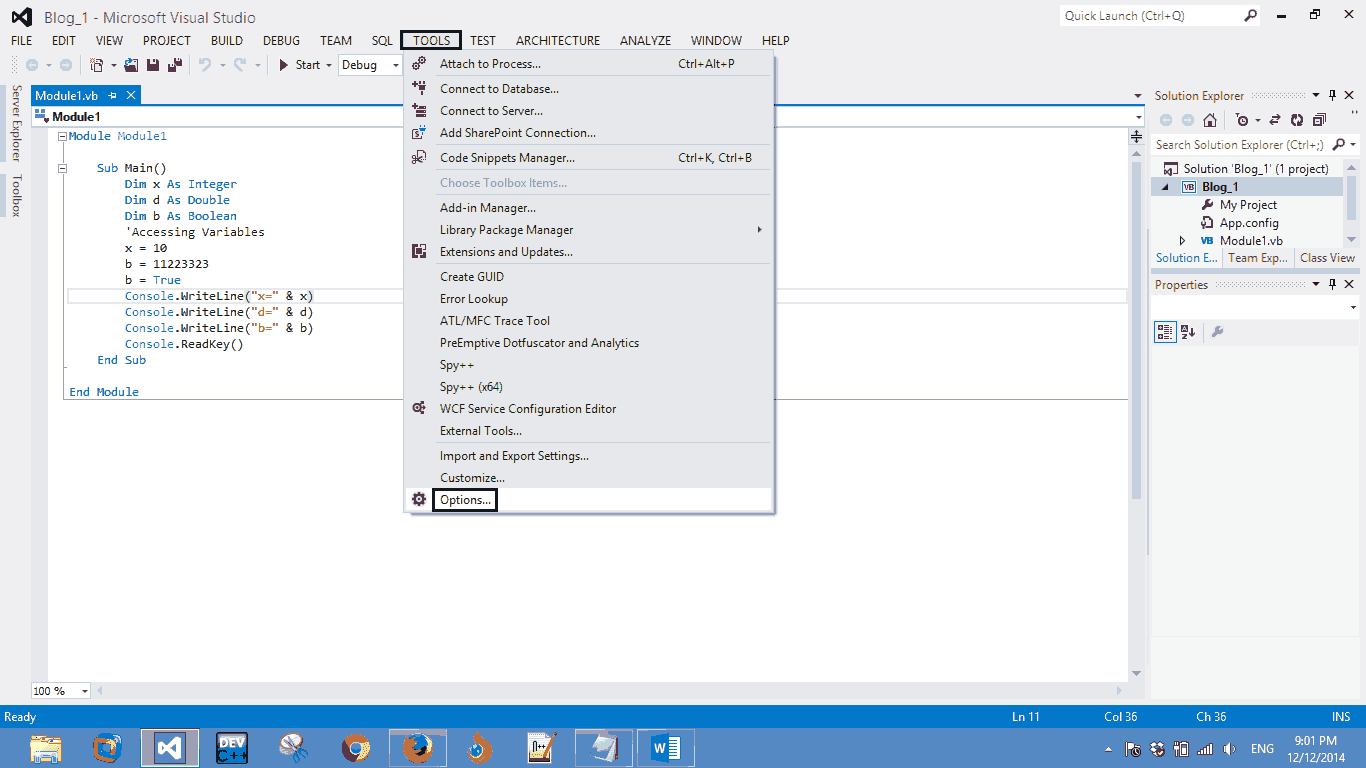The height and width of the screenshot is (768, 1366).
Task: Click the Refresh icon in Solution Explorer
Action: click(x=1296, y=120)
